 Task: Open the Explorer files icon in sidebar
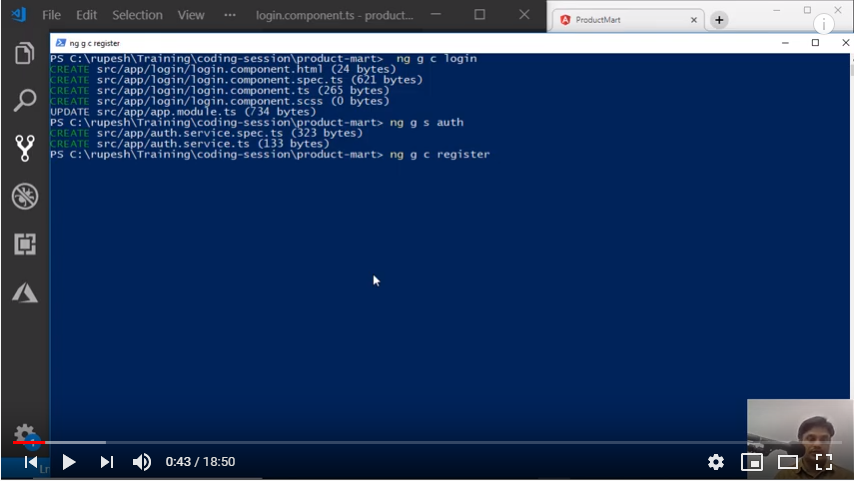pos(25,54)
